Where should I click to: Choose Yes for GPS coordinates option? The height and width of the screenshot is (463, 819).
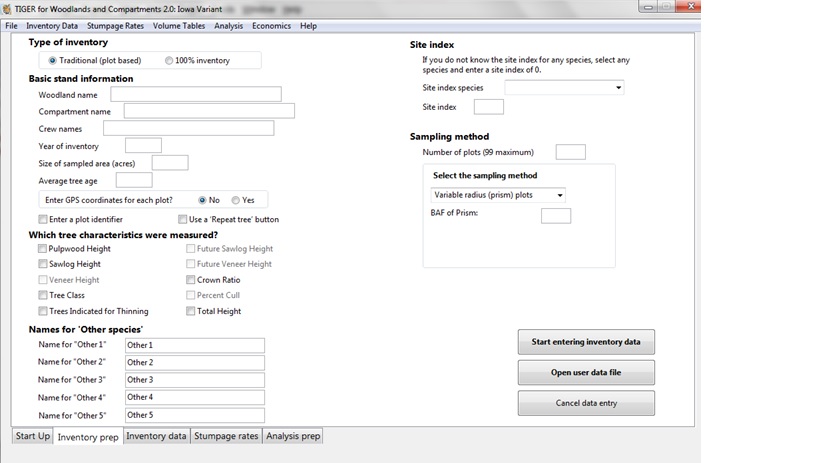click(236, 200)
